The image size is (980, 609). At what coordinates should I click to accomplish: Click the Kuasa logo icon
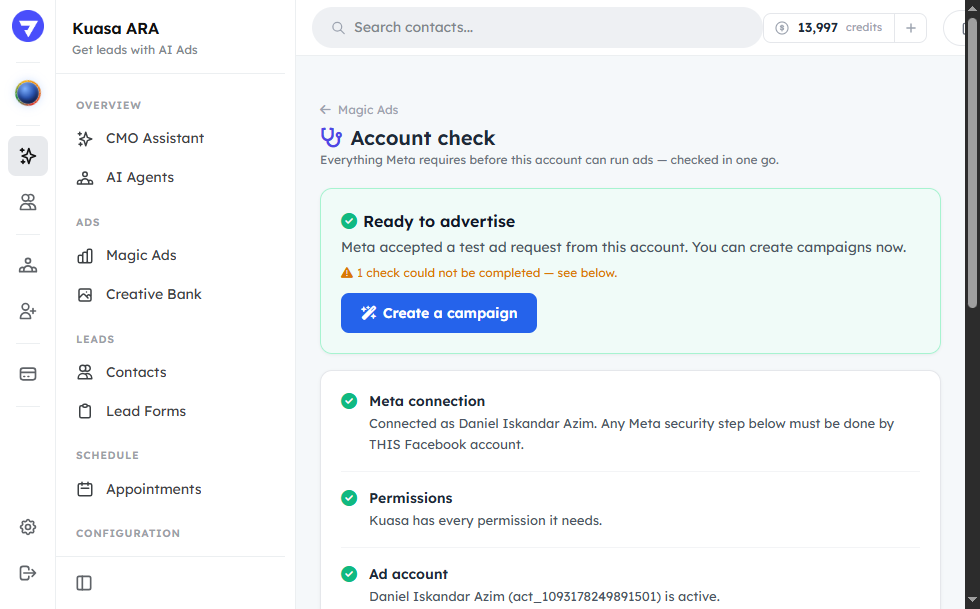point(28,27)
